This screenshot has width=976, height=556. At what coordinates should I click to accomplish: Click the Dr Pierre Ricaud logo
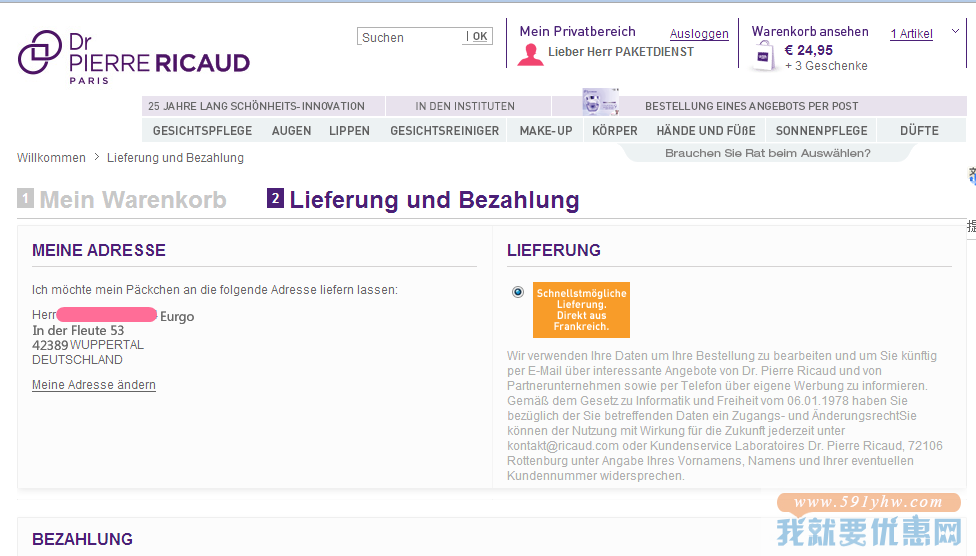point(134,57)
